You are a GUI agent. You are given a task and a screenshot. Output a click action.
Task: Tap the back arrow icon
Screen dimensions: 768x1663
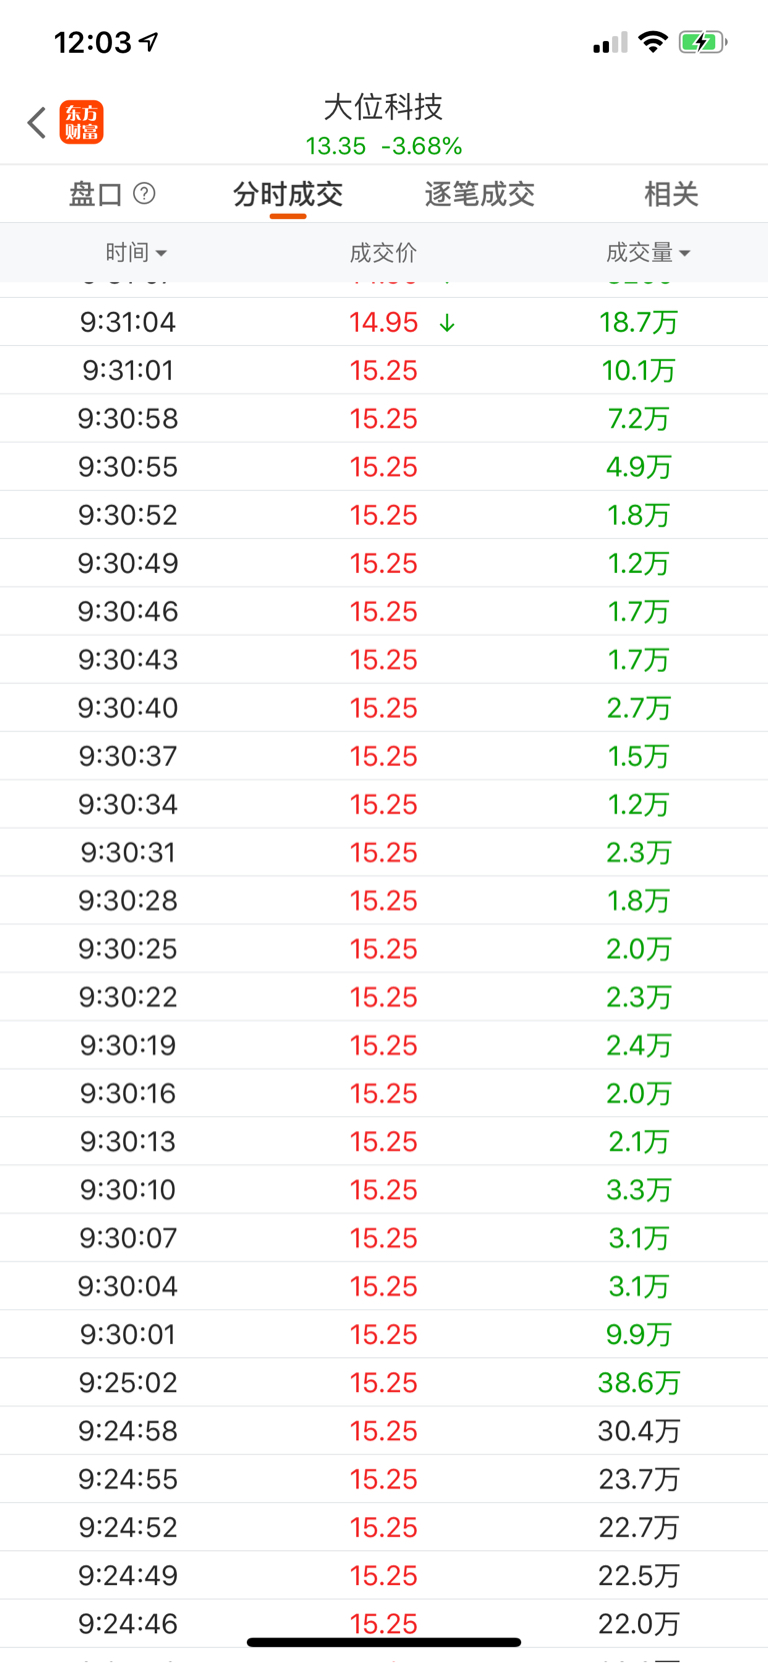click(x=37, y=123)
